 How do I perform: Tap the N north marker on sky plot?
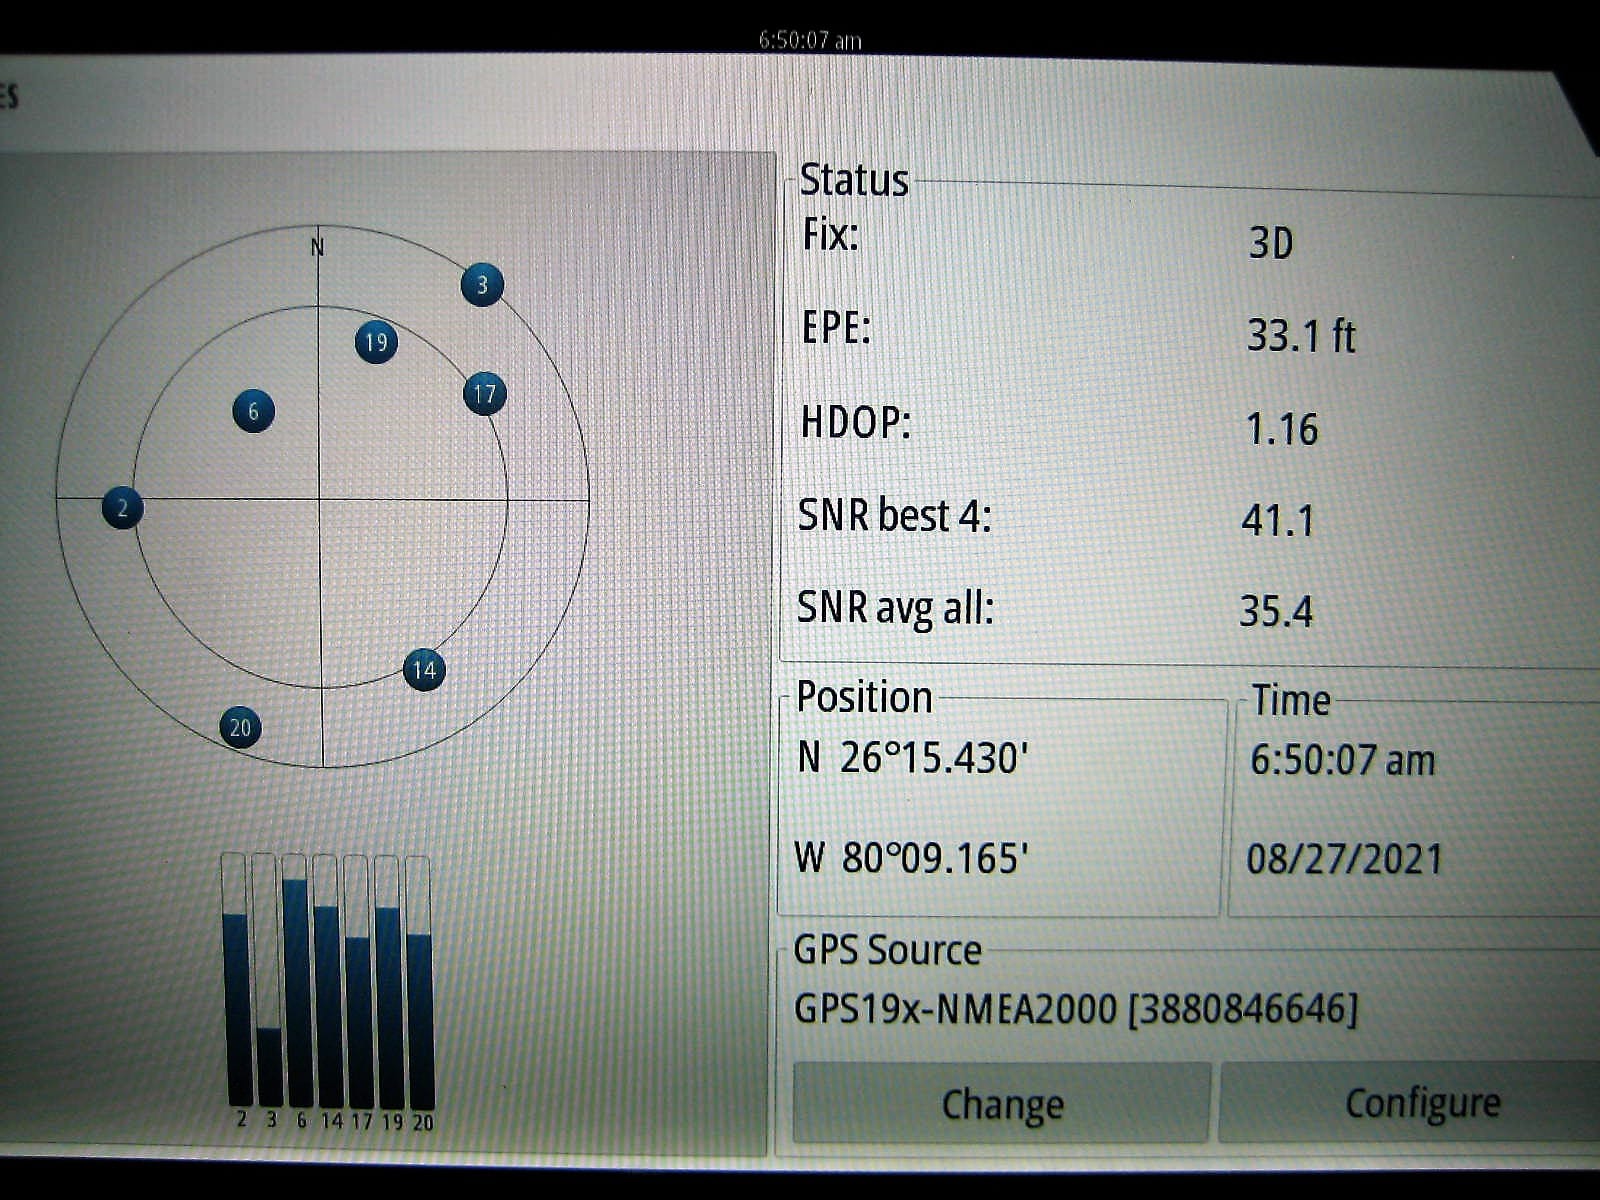click(317, 247)
